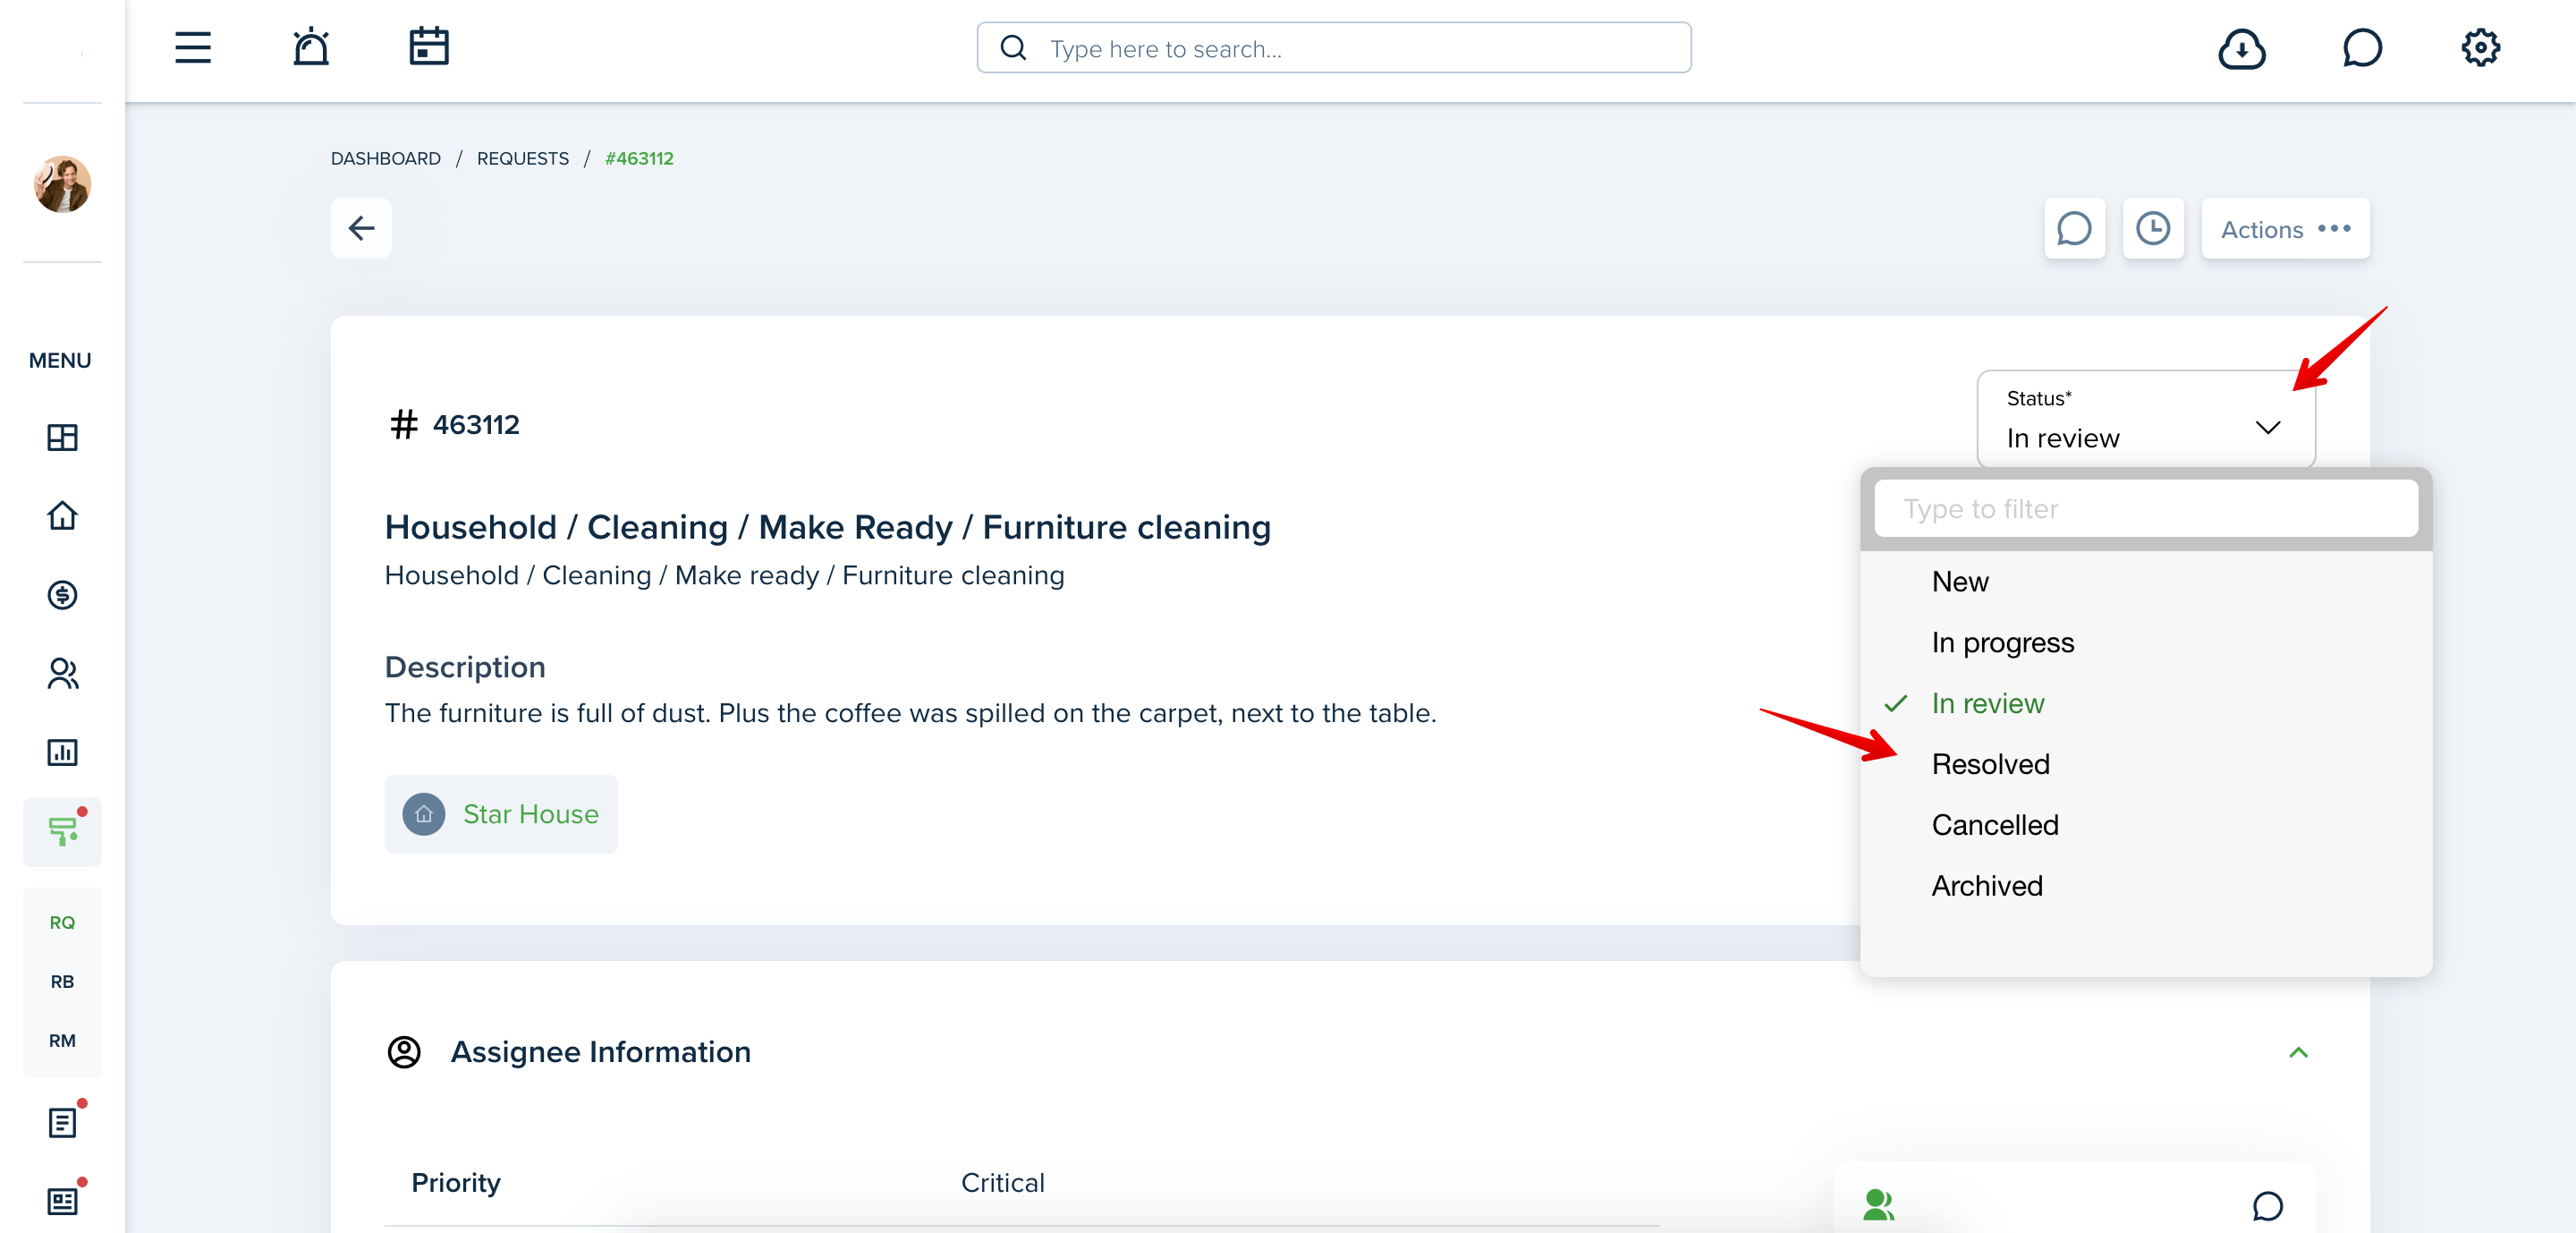Click the search magnifier icon
The height and width of the screenshot is (1233, 2576).
tap(1014, 48)
